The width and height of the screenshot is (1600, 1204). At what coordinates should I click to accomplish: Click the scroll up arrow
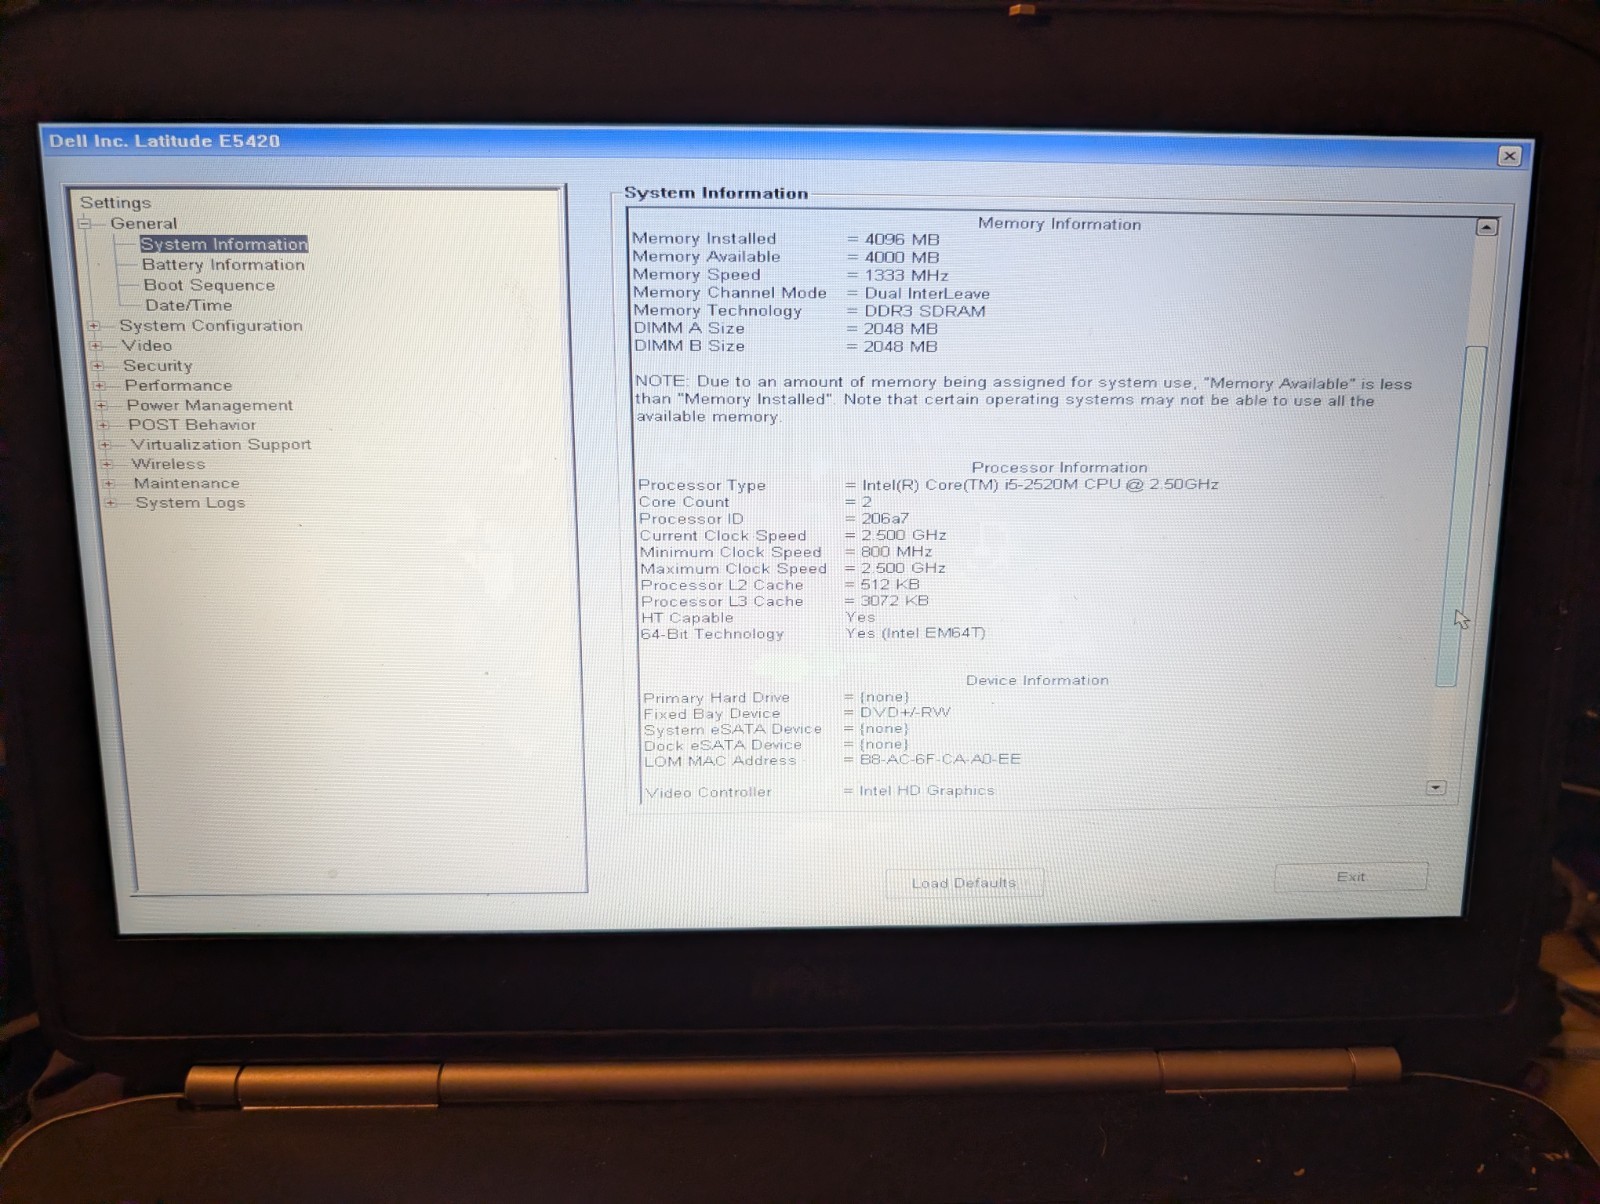pyautogui.click(x=1487, y=228)
